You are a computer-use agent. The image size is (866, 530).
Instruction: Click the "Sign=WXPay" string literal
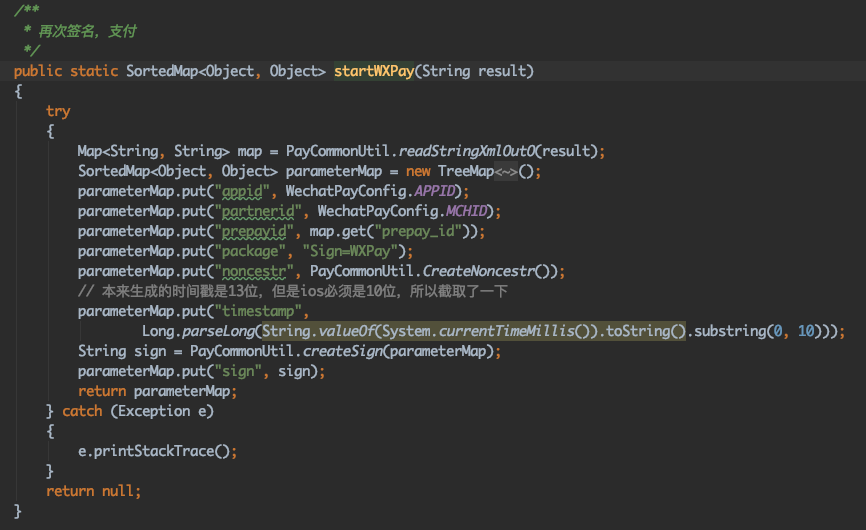(x=350, y=251)
